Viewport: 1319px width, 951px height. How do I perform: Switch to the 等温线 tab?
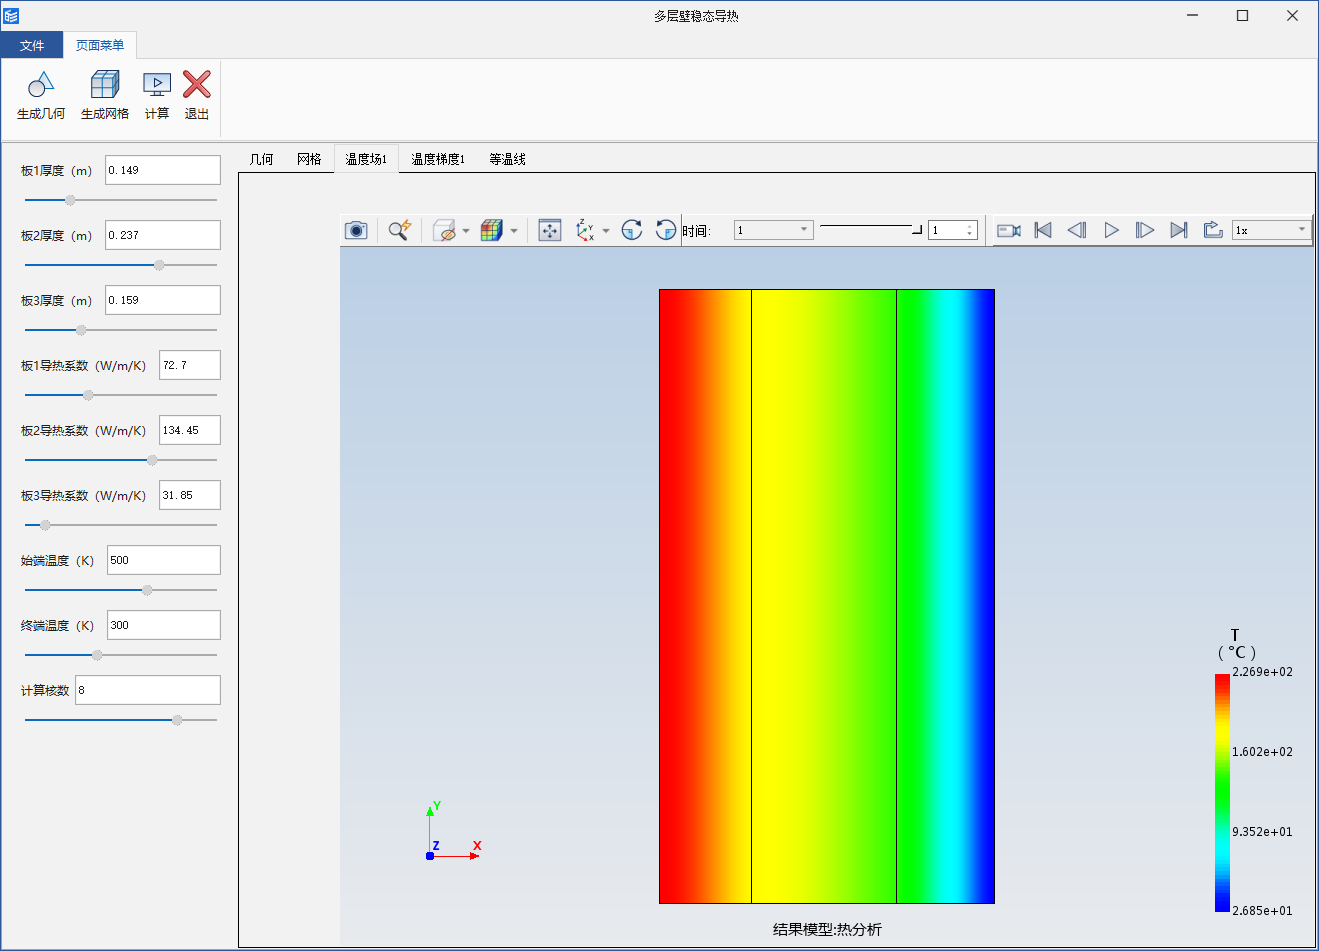point(507,159)
